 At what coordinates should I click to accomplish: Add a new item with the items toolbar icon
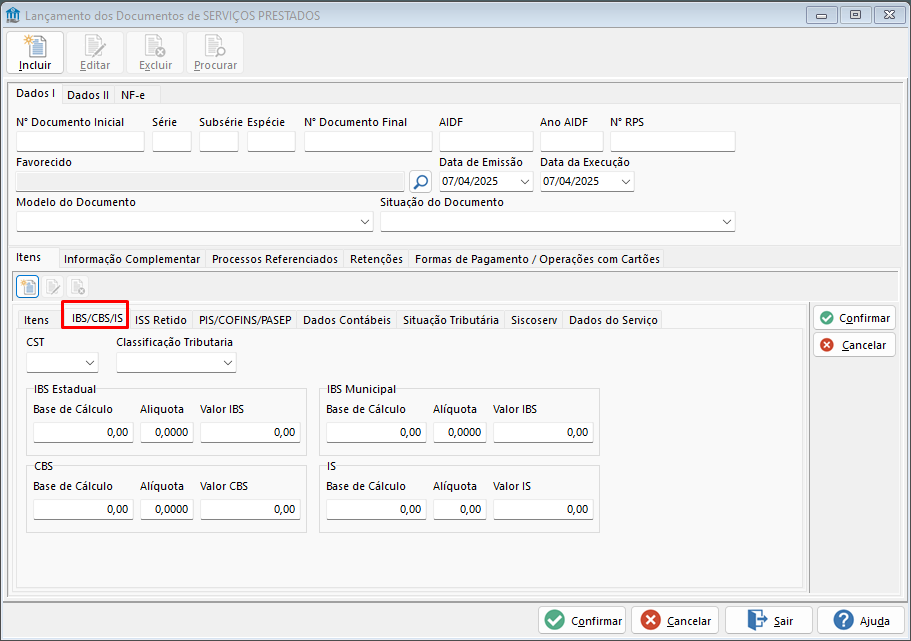click(28, 287)
